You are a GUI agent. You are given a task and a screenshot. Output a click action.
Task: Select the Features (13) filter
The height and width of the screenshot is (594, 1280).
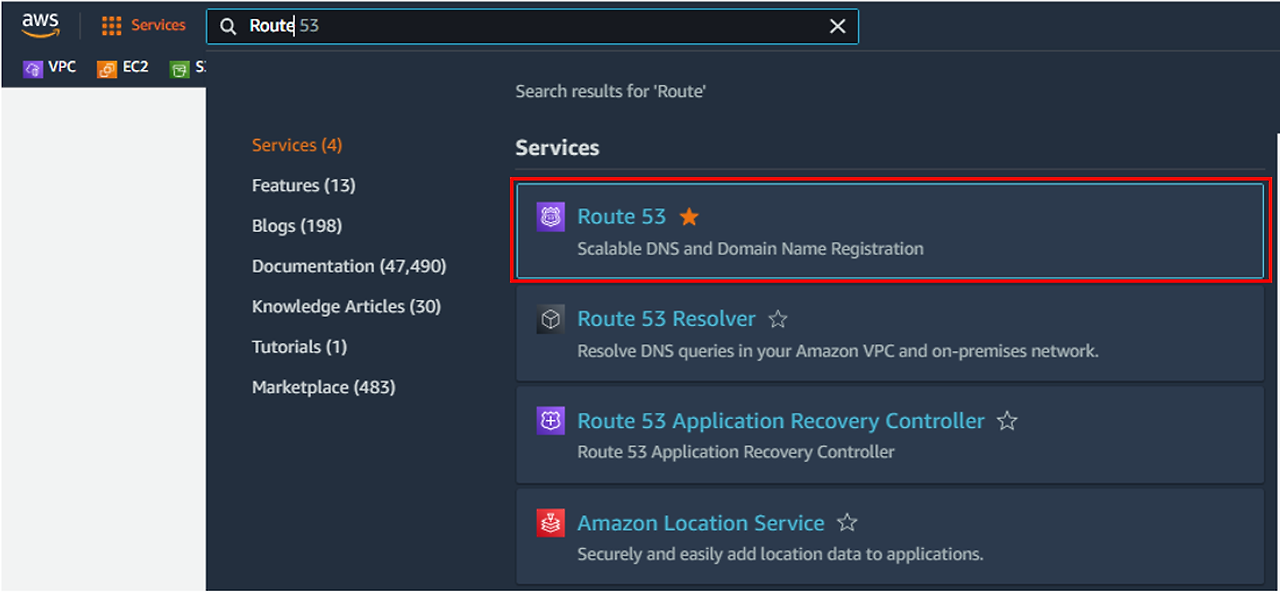[304, 185]
